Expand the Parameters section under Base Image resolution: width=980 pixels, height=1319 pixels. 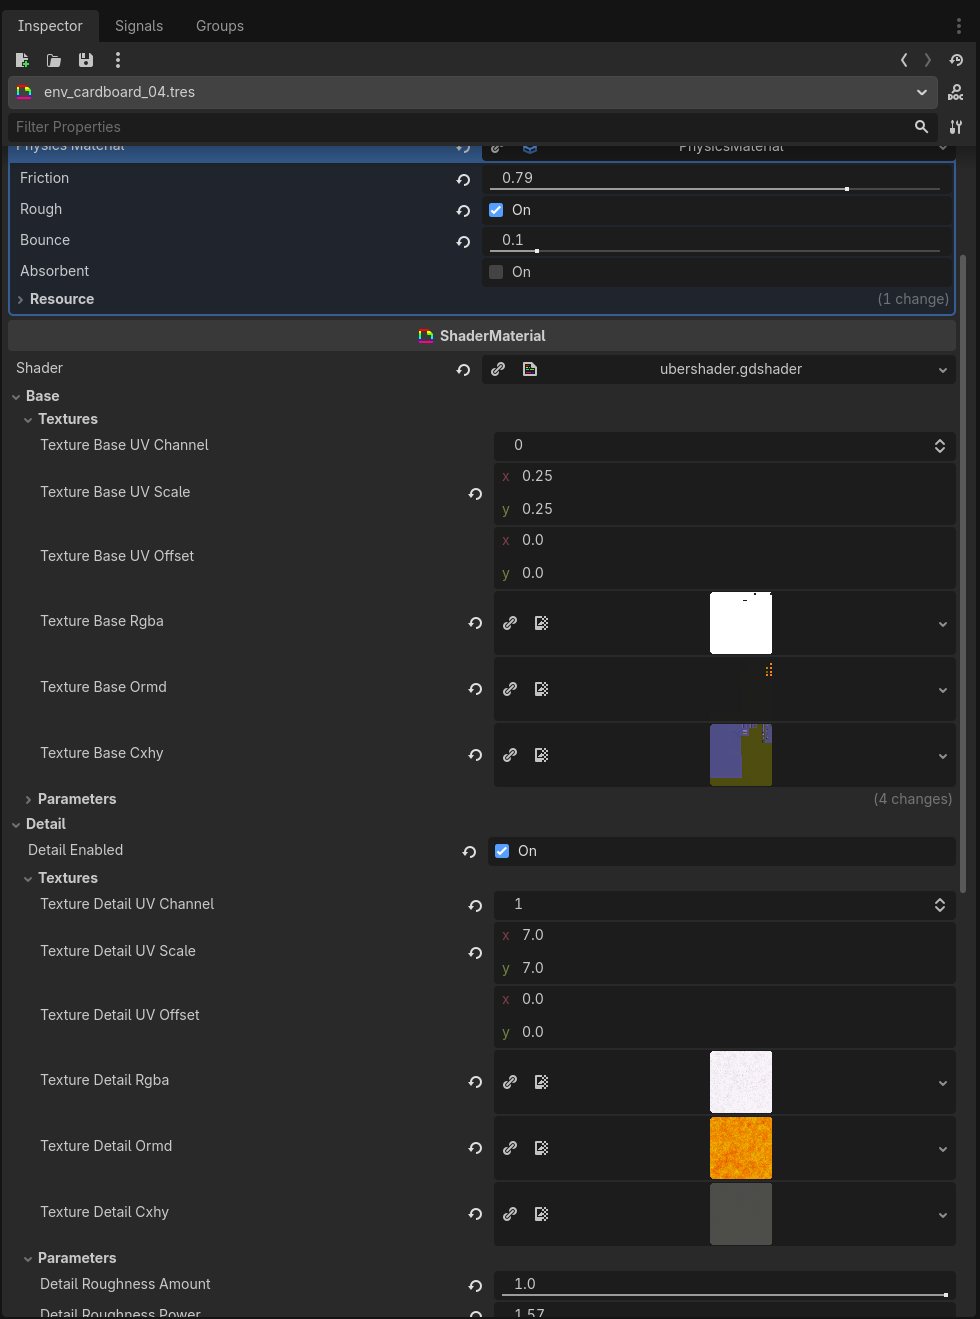point(77,799)
